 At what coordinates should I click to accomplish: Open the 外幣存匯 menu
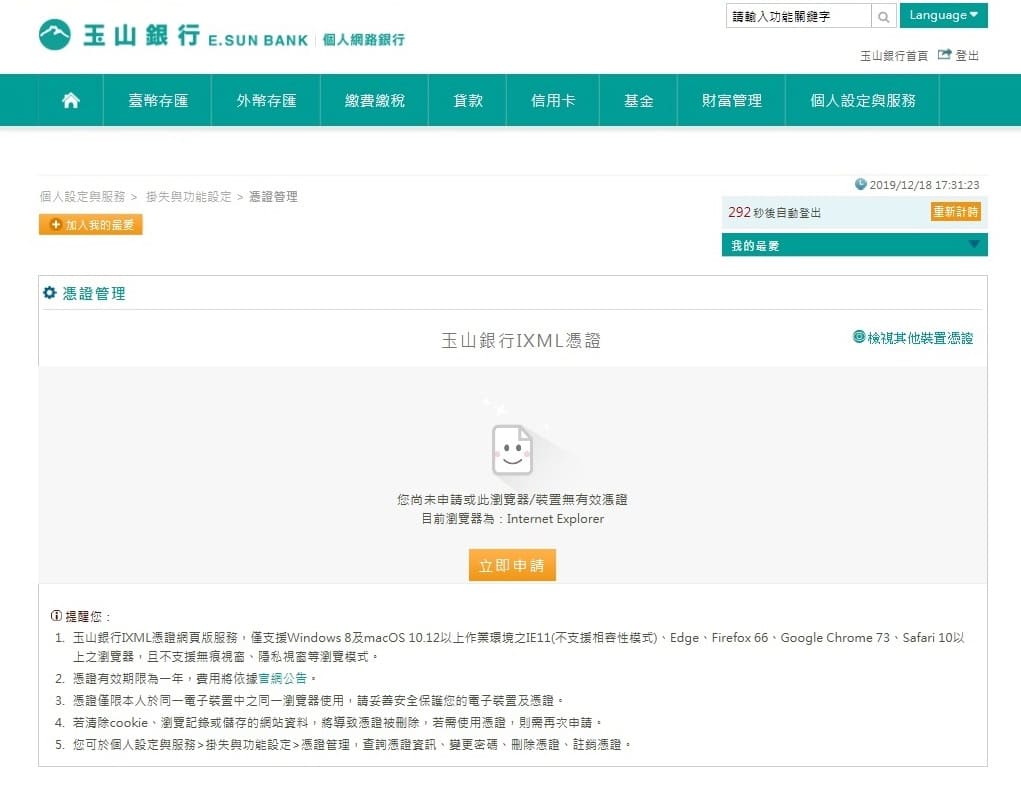coord(266,100)
